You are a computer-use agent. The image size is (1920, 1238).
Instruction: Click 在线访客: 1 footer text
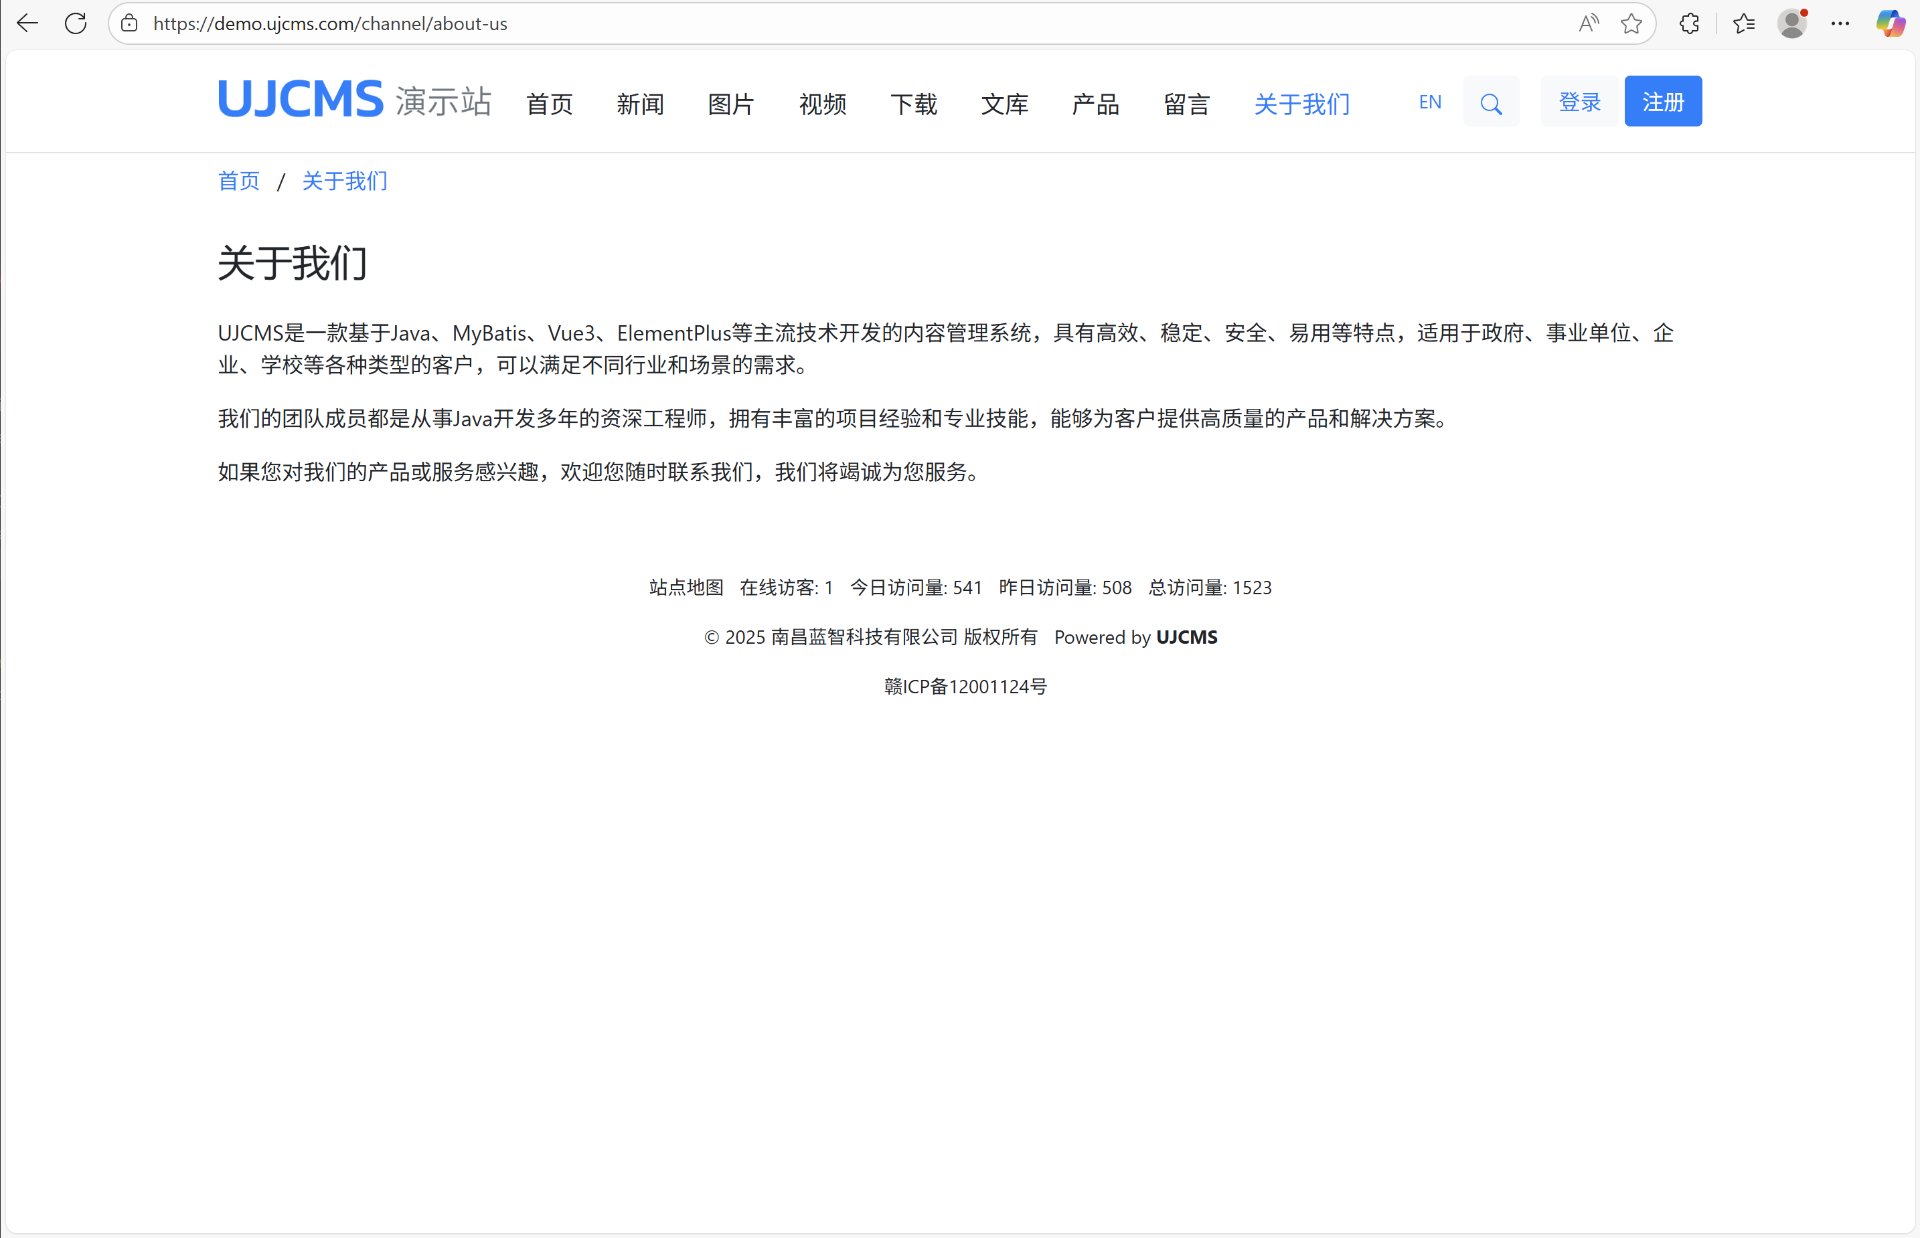786,588
